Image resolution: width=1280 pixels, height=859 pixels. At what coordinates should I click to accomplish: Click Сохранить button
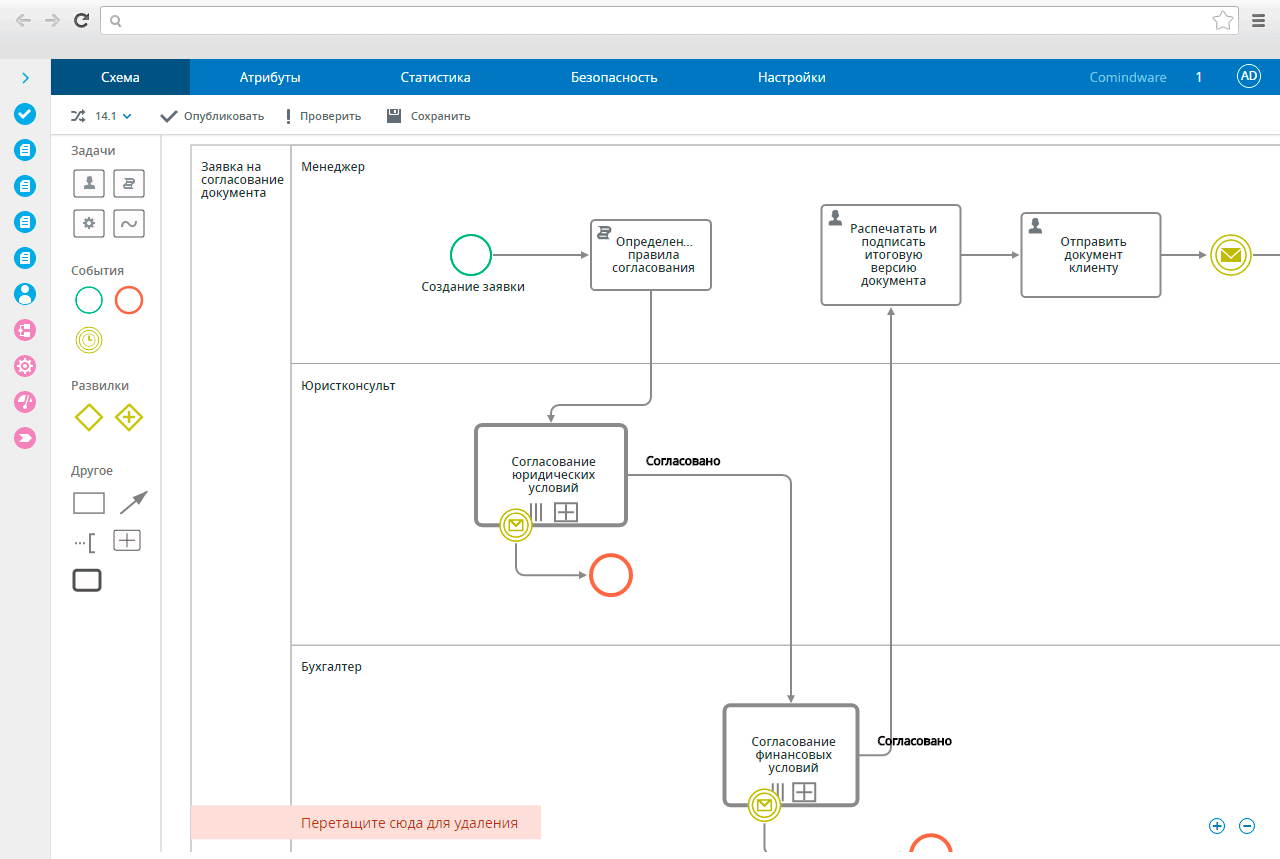(x=429, y=116)
